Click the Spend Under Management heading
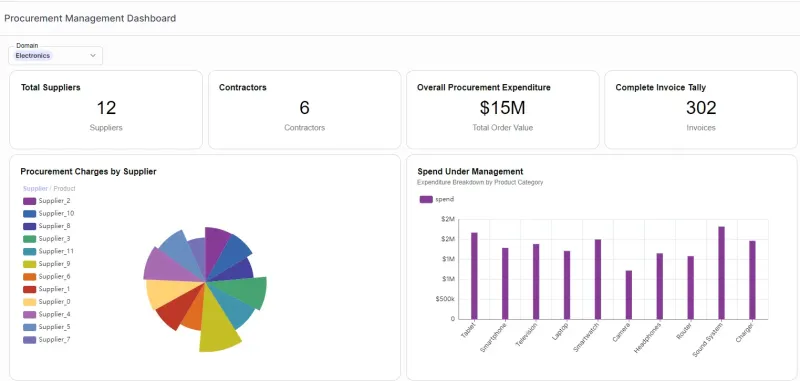Viewport: 800px width, 381px height. click(470, 172)
